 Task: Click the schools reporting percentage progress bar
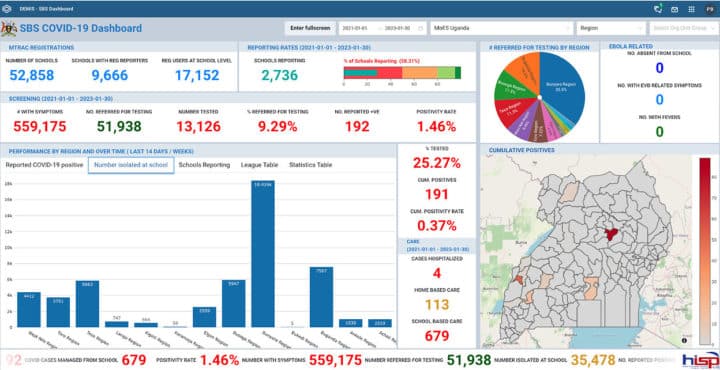402,73
